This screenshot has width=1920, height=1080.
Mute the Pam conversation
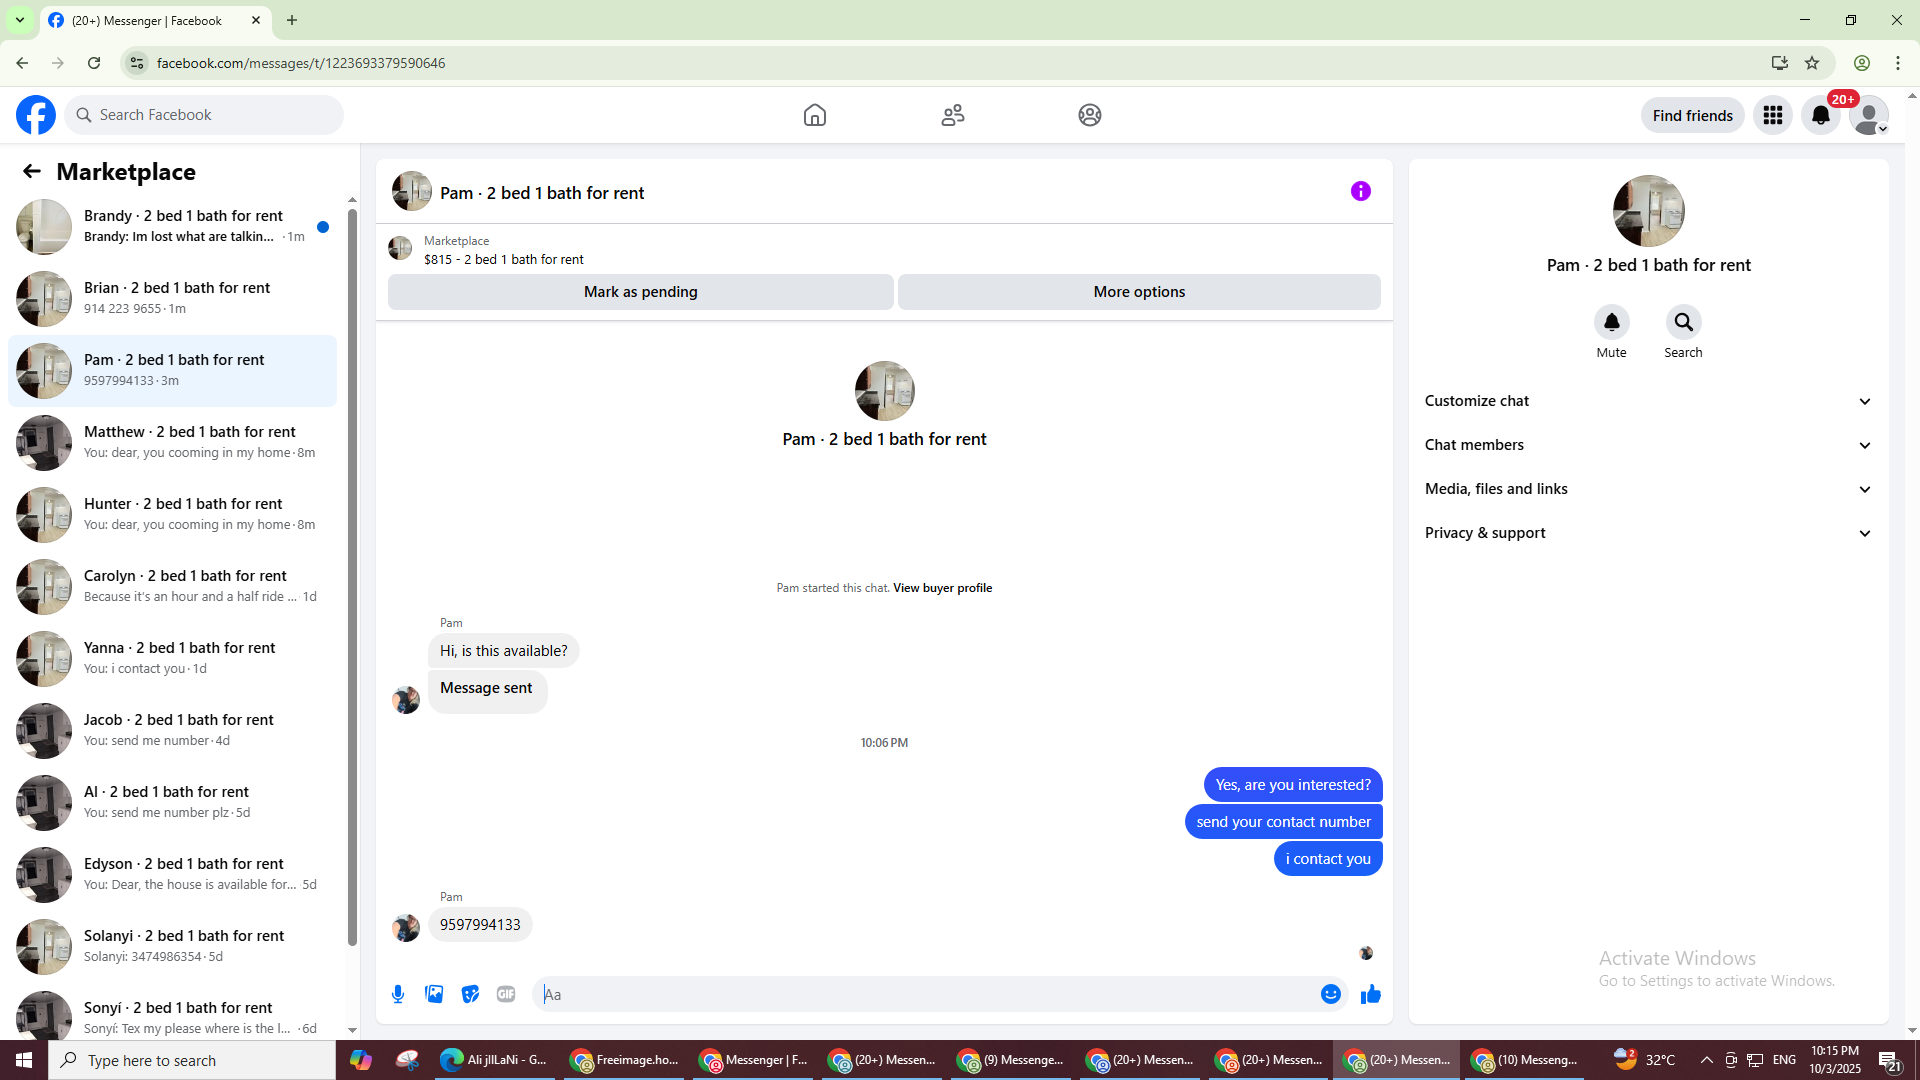point(1611,322)
